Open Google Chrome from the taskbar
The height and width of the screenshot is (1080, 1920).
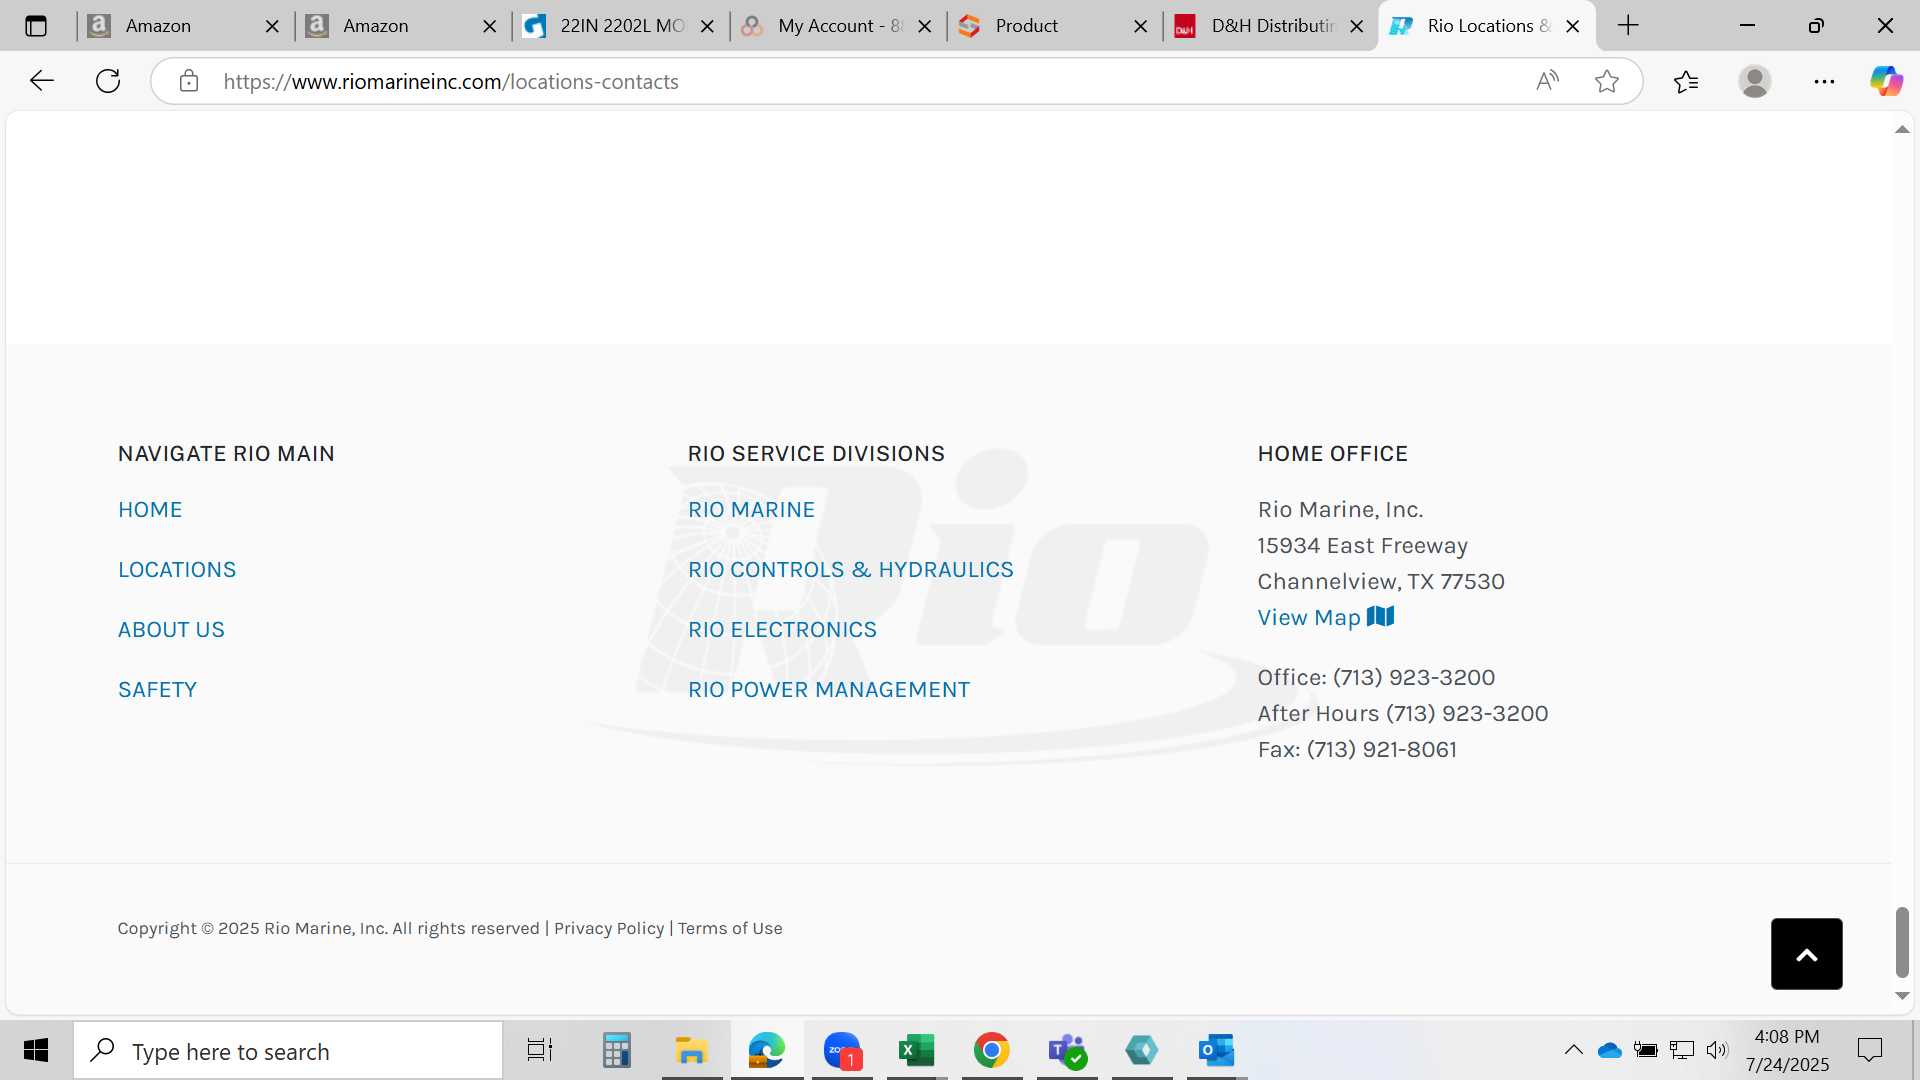[991, 1050]
